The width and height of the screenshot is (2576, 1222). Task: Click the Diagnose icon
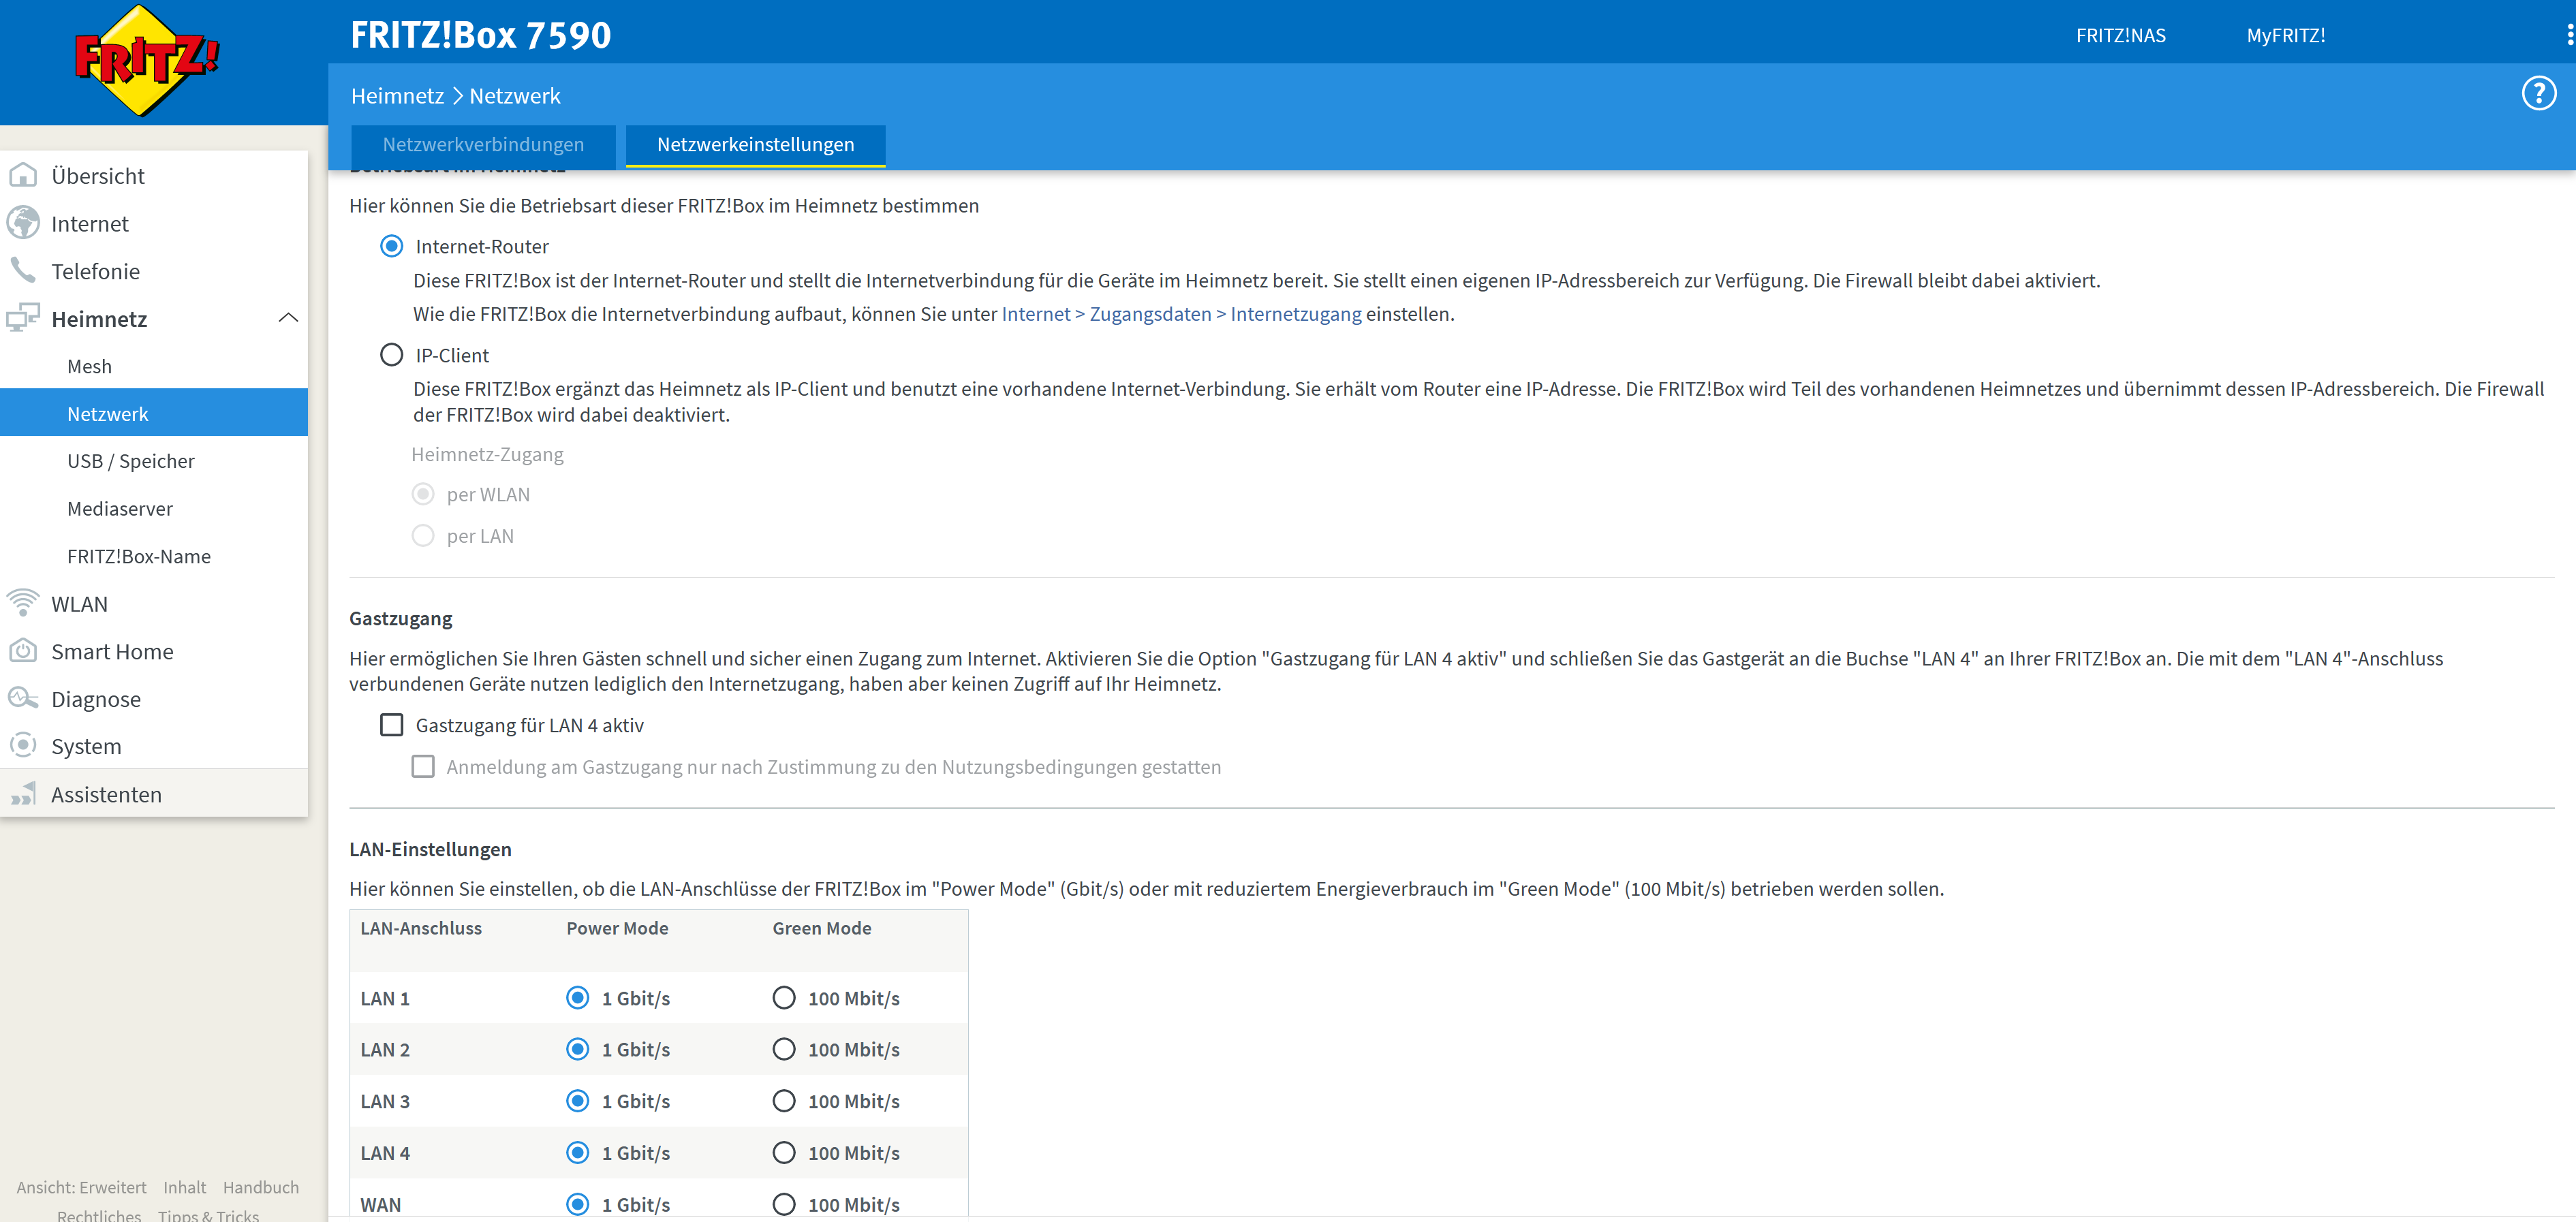click(23, 698)
